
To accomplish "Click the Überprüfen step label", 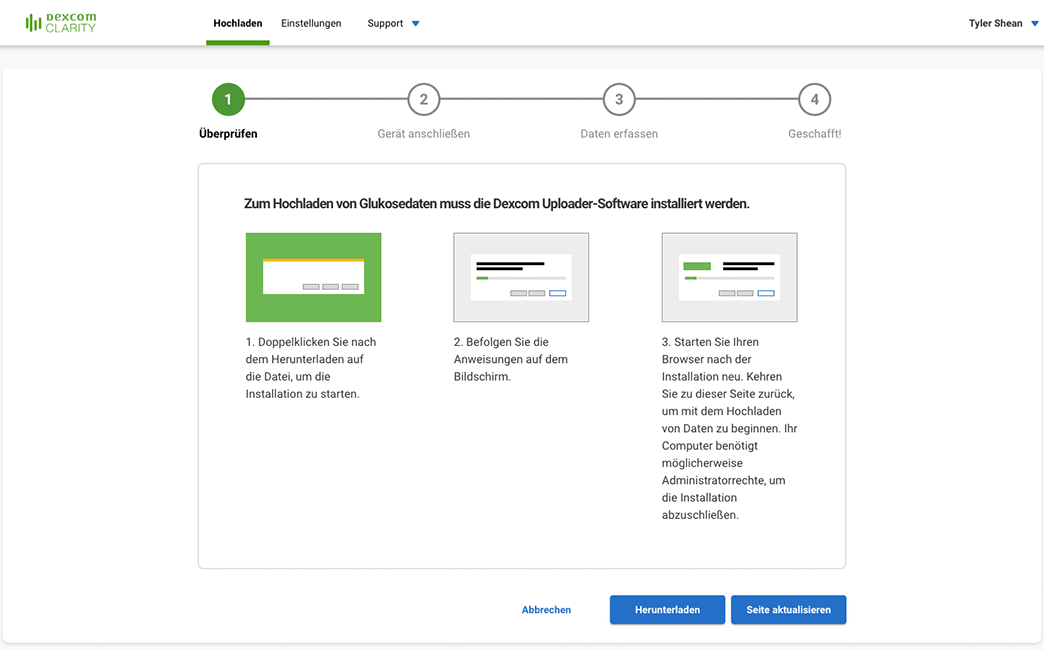I will [x=228, y=134].
